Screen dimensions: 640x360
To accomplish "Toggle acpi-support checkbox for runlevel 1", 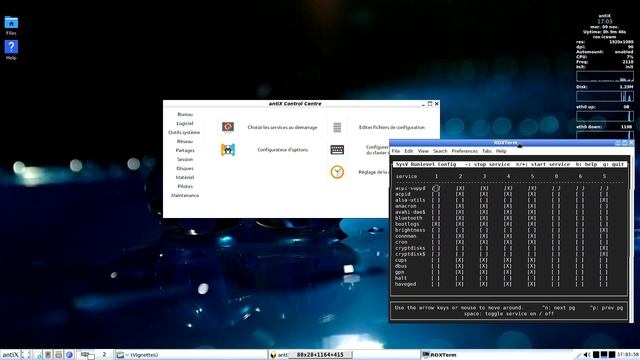I will click(x=436, y=188).
